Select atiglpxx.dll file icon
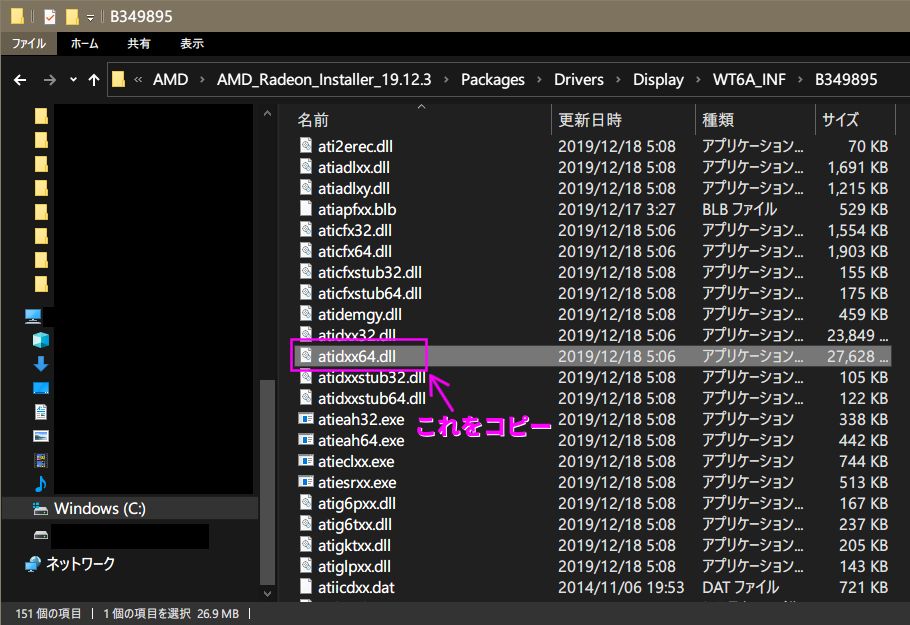The width and height of the screenshot is (910, 625). point(306,566)
